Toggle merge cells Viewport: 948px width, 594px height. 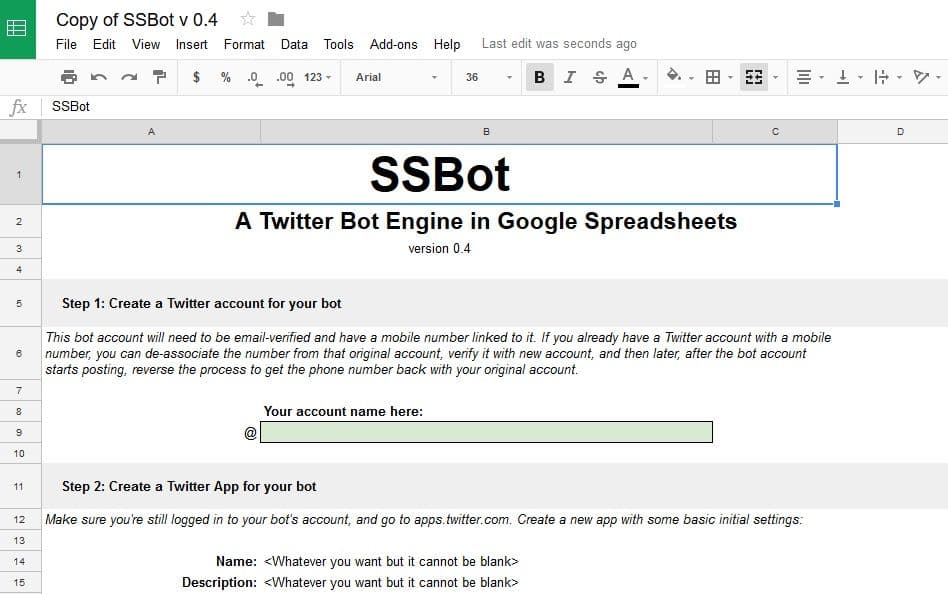coord(753,77)
